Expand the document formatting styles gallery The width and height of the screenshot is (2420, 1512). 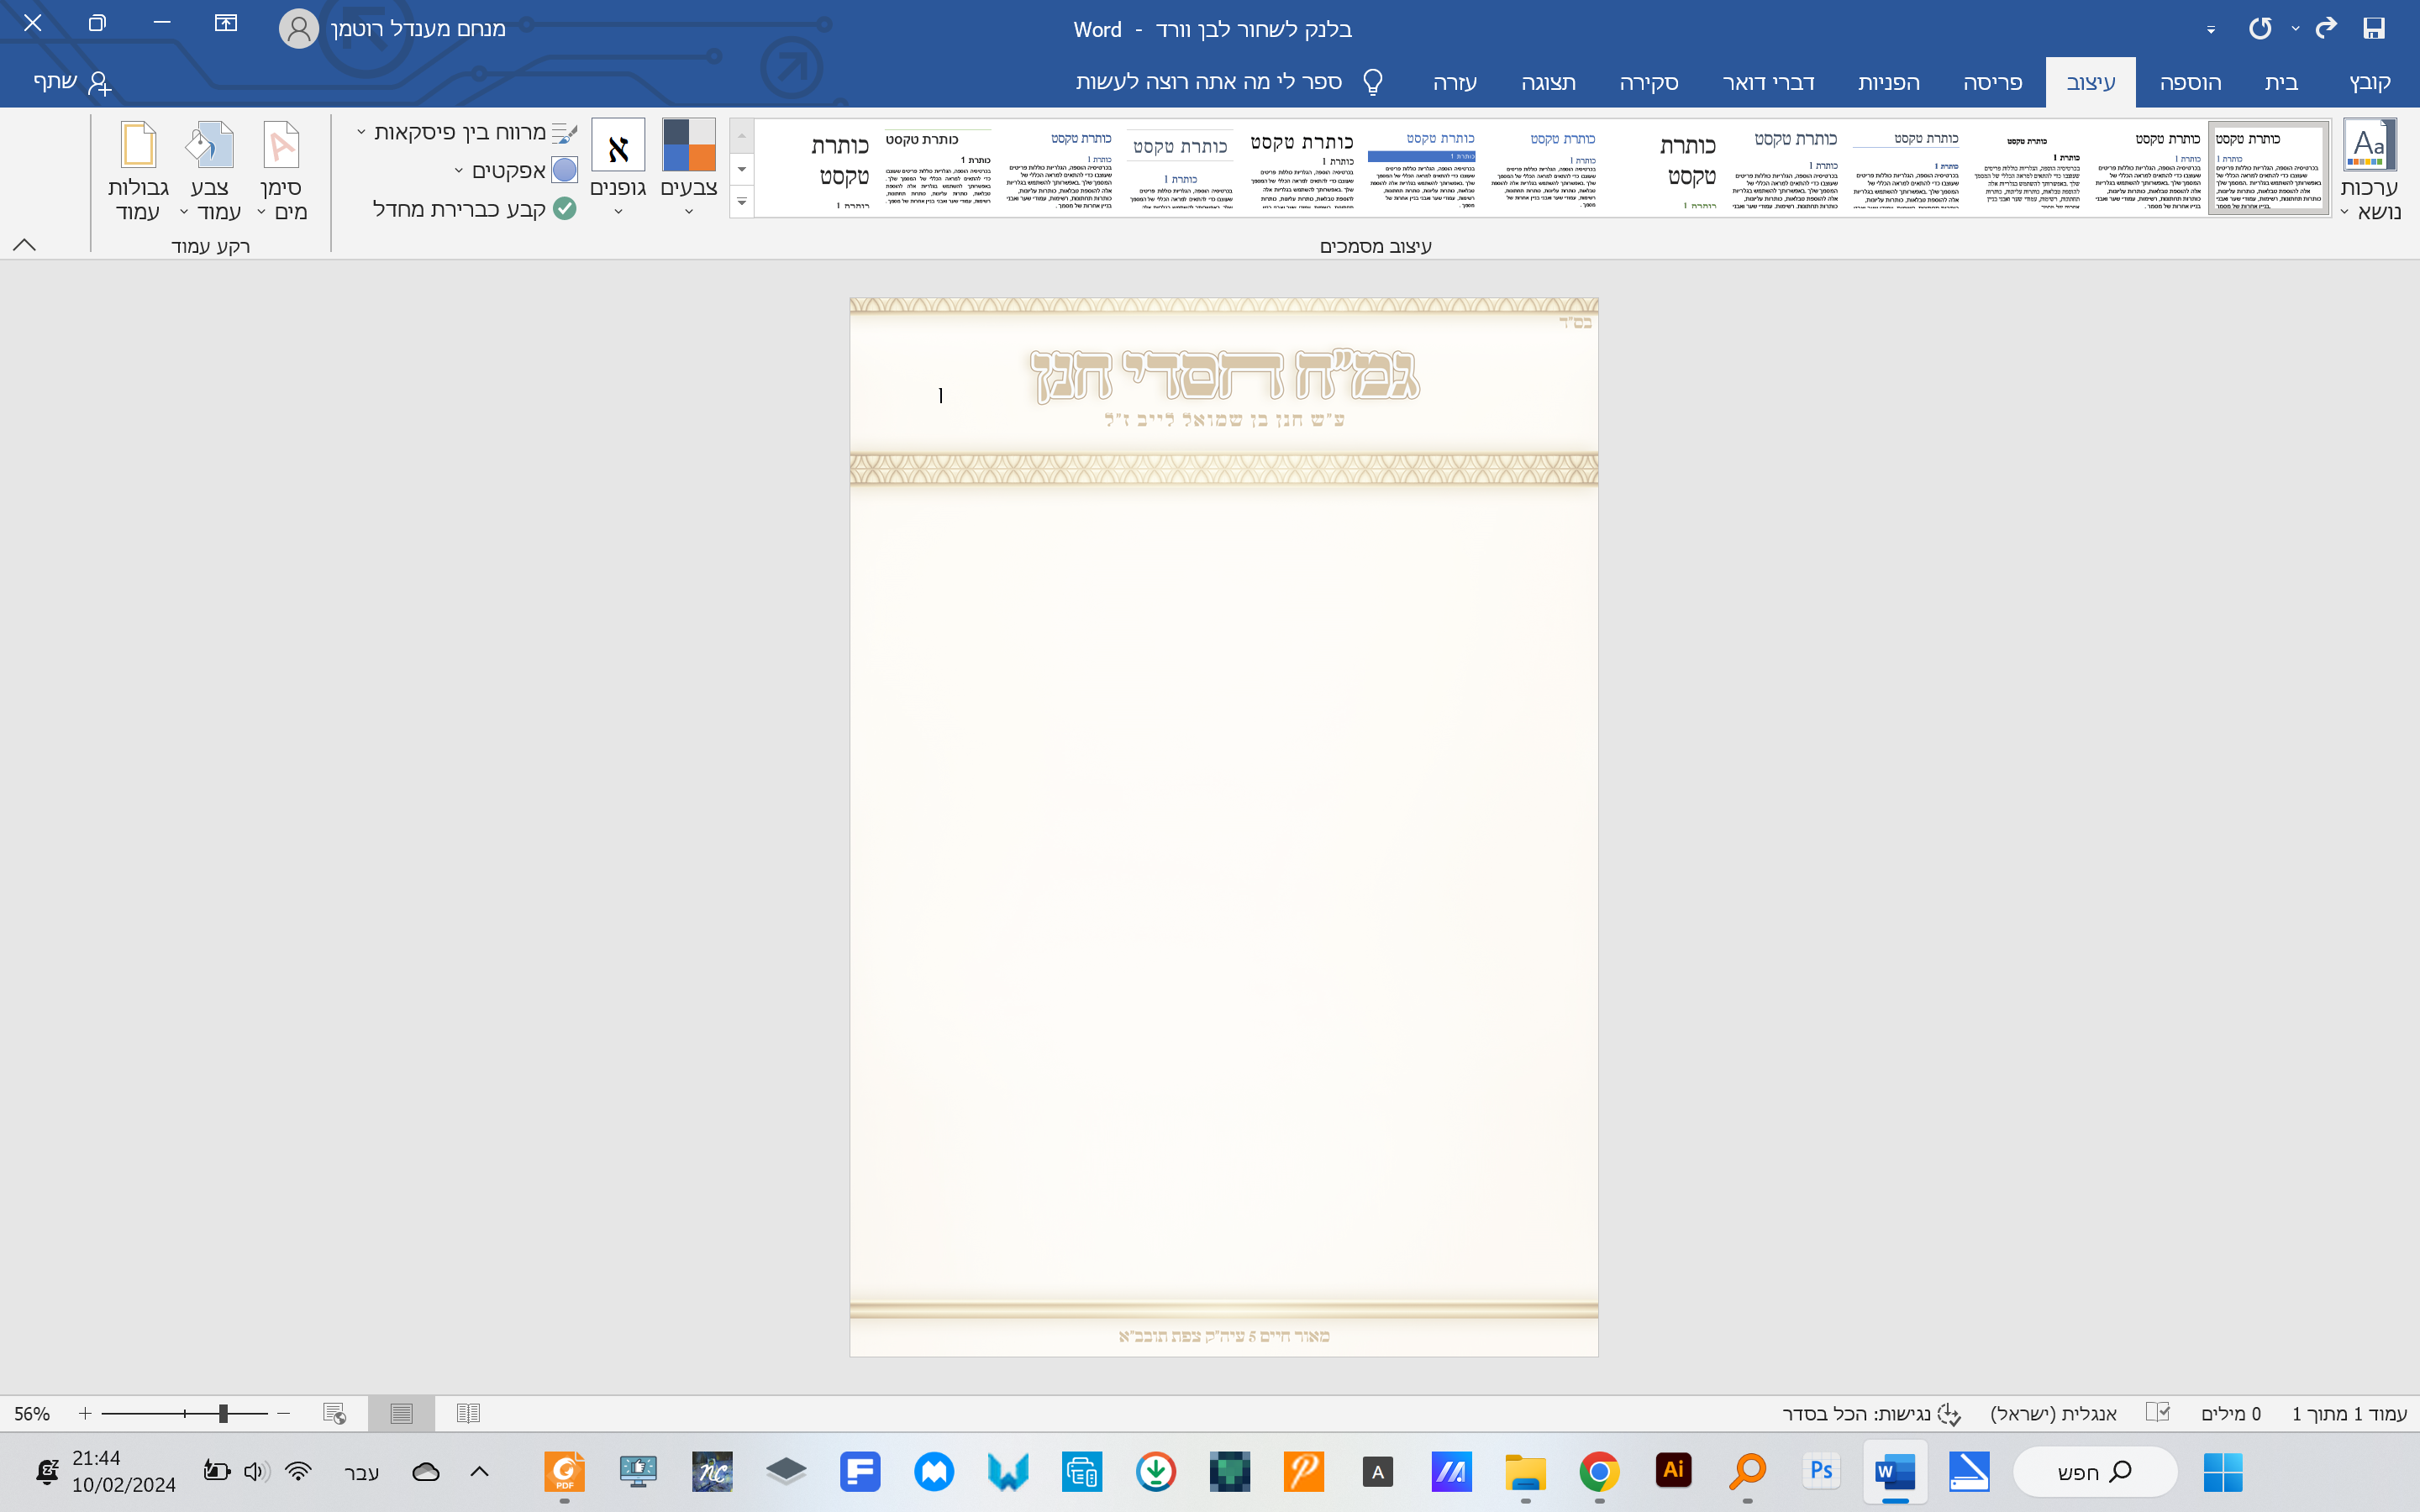(741, 202)
